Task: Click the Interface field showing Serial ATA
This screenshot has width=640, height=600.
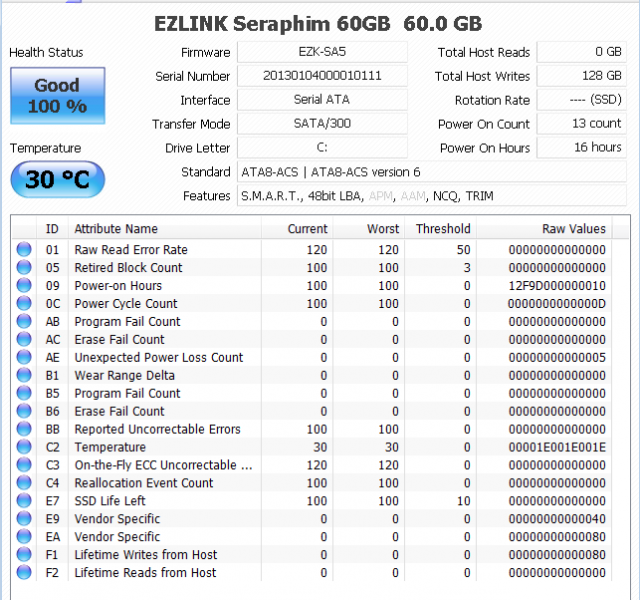Action: click(322, 100)
